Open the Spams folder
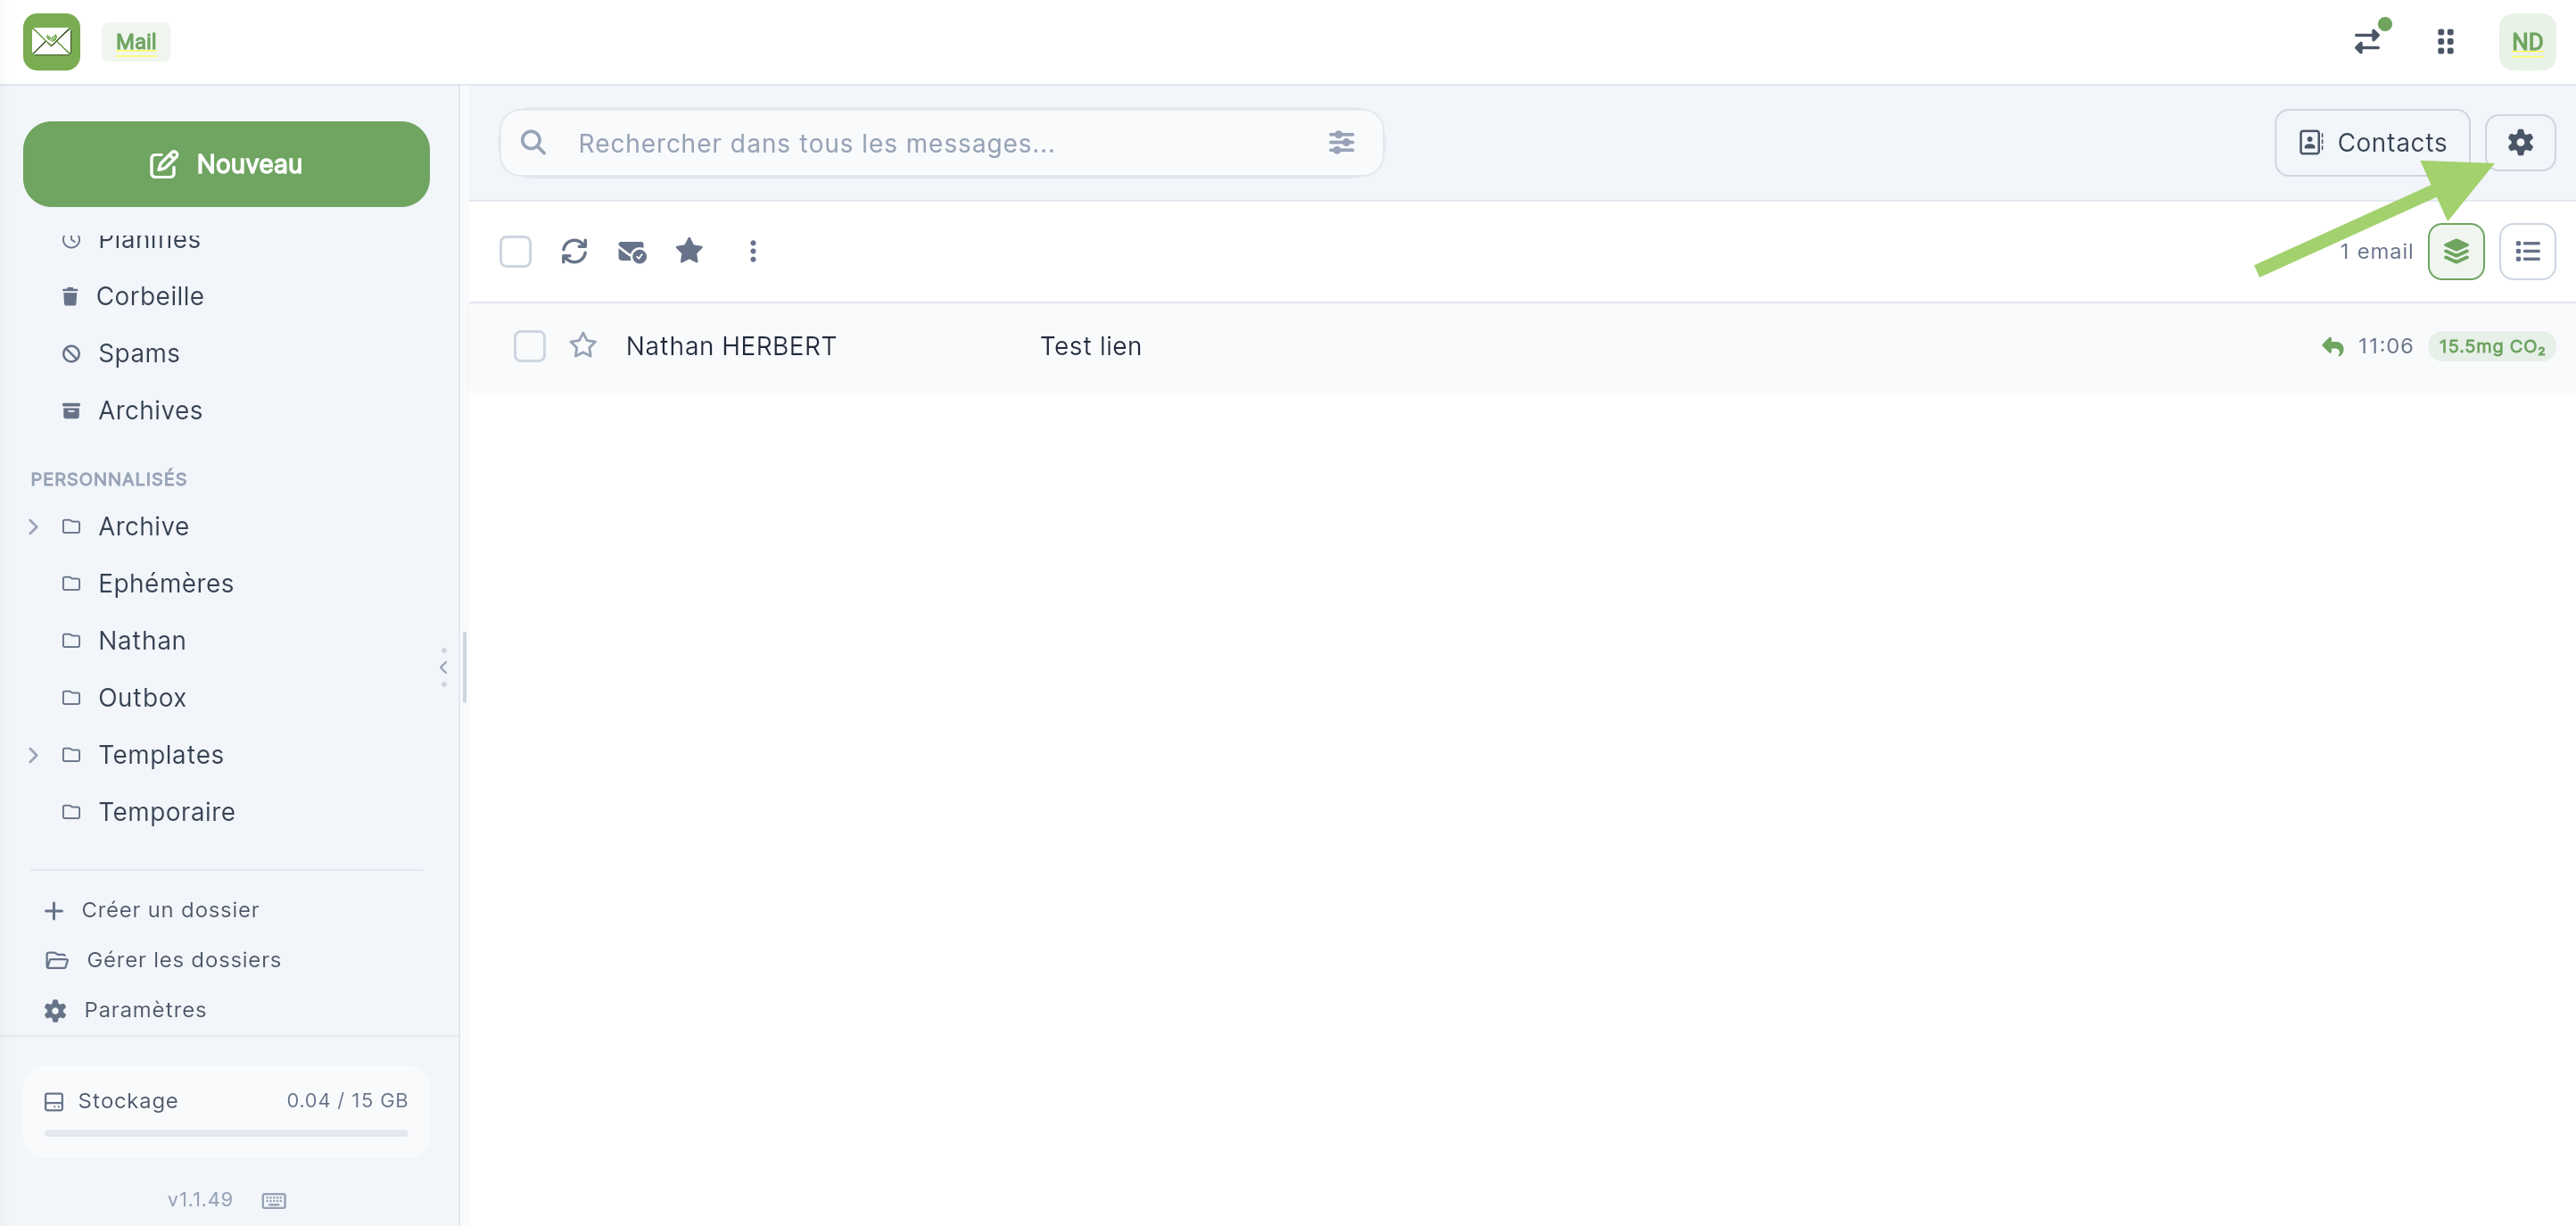This screenshot has height=1226, width=2576. [x=139, y=354]
